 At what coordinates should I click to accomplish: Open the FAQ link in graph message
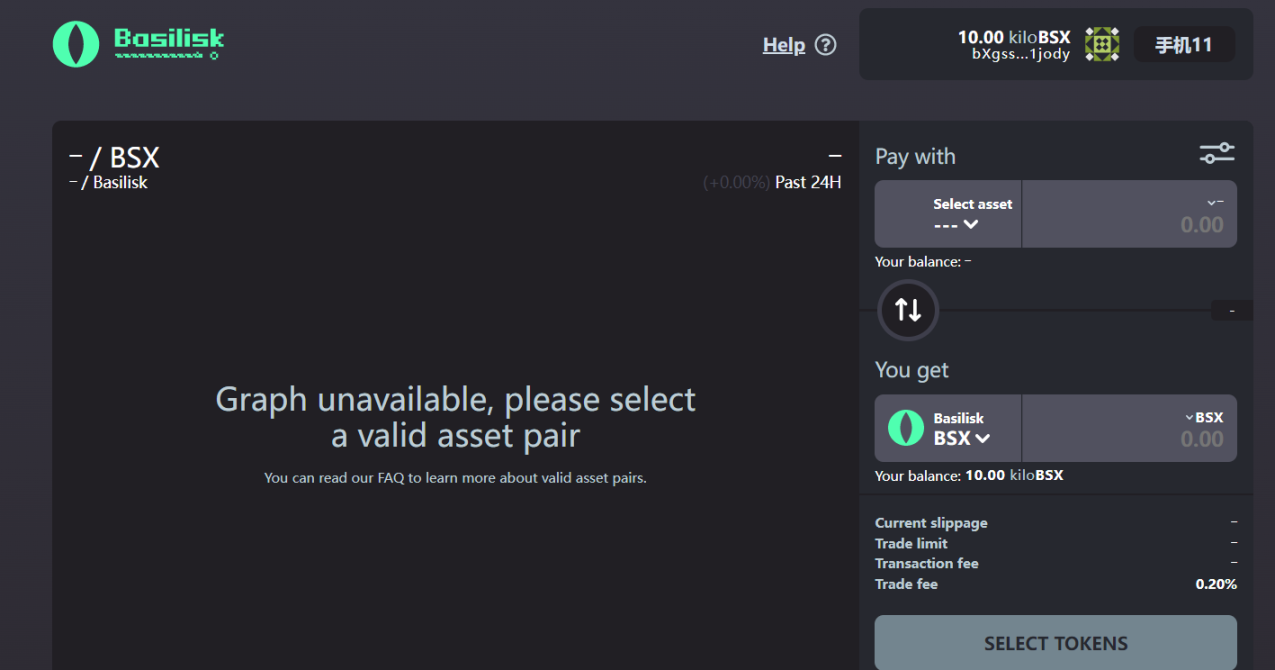pos(389,478)
